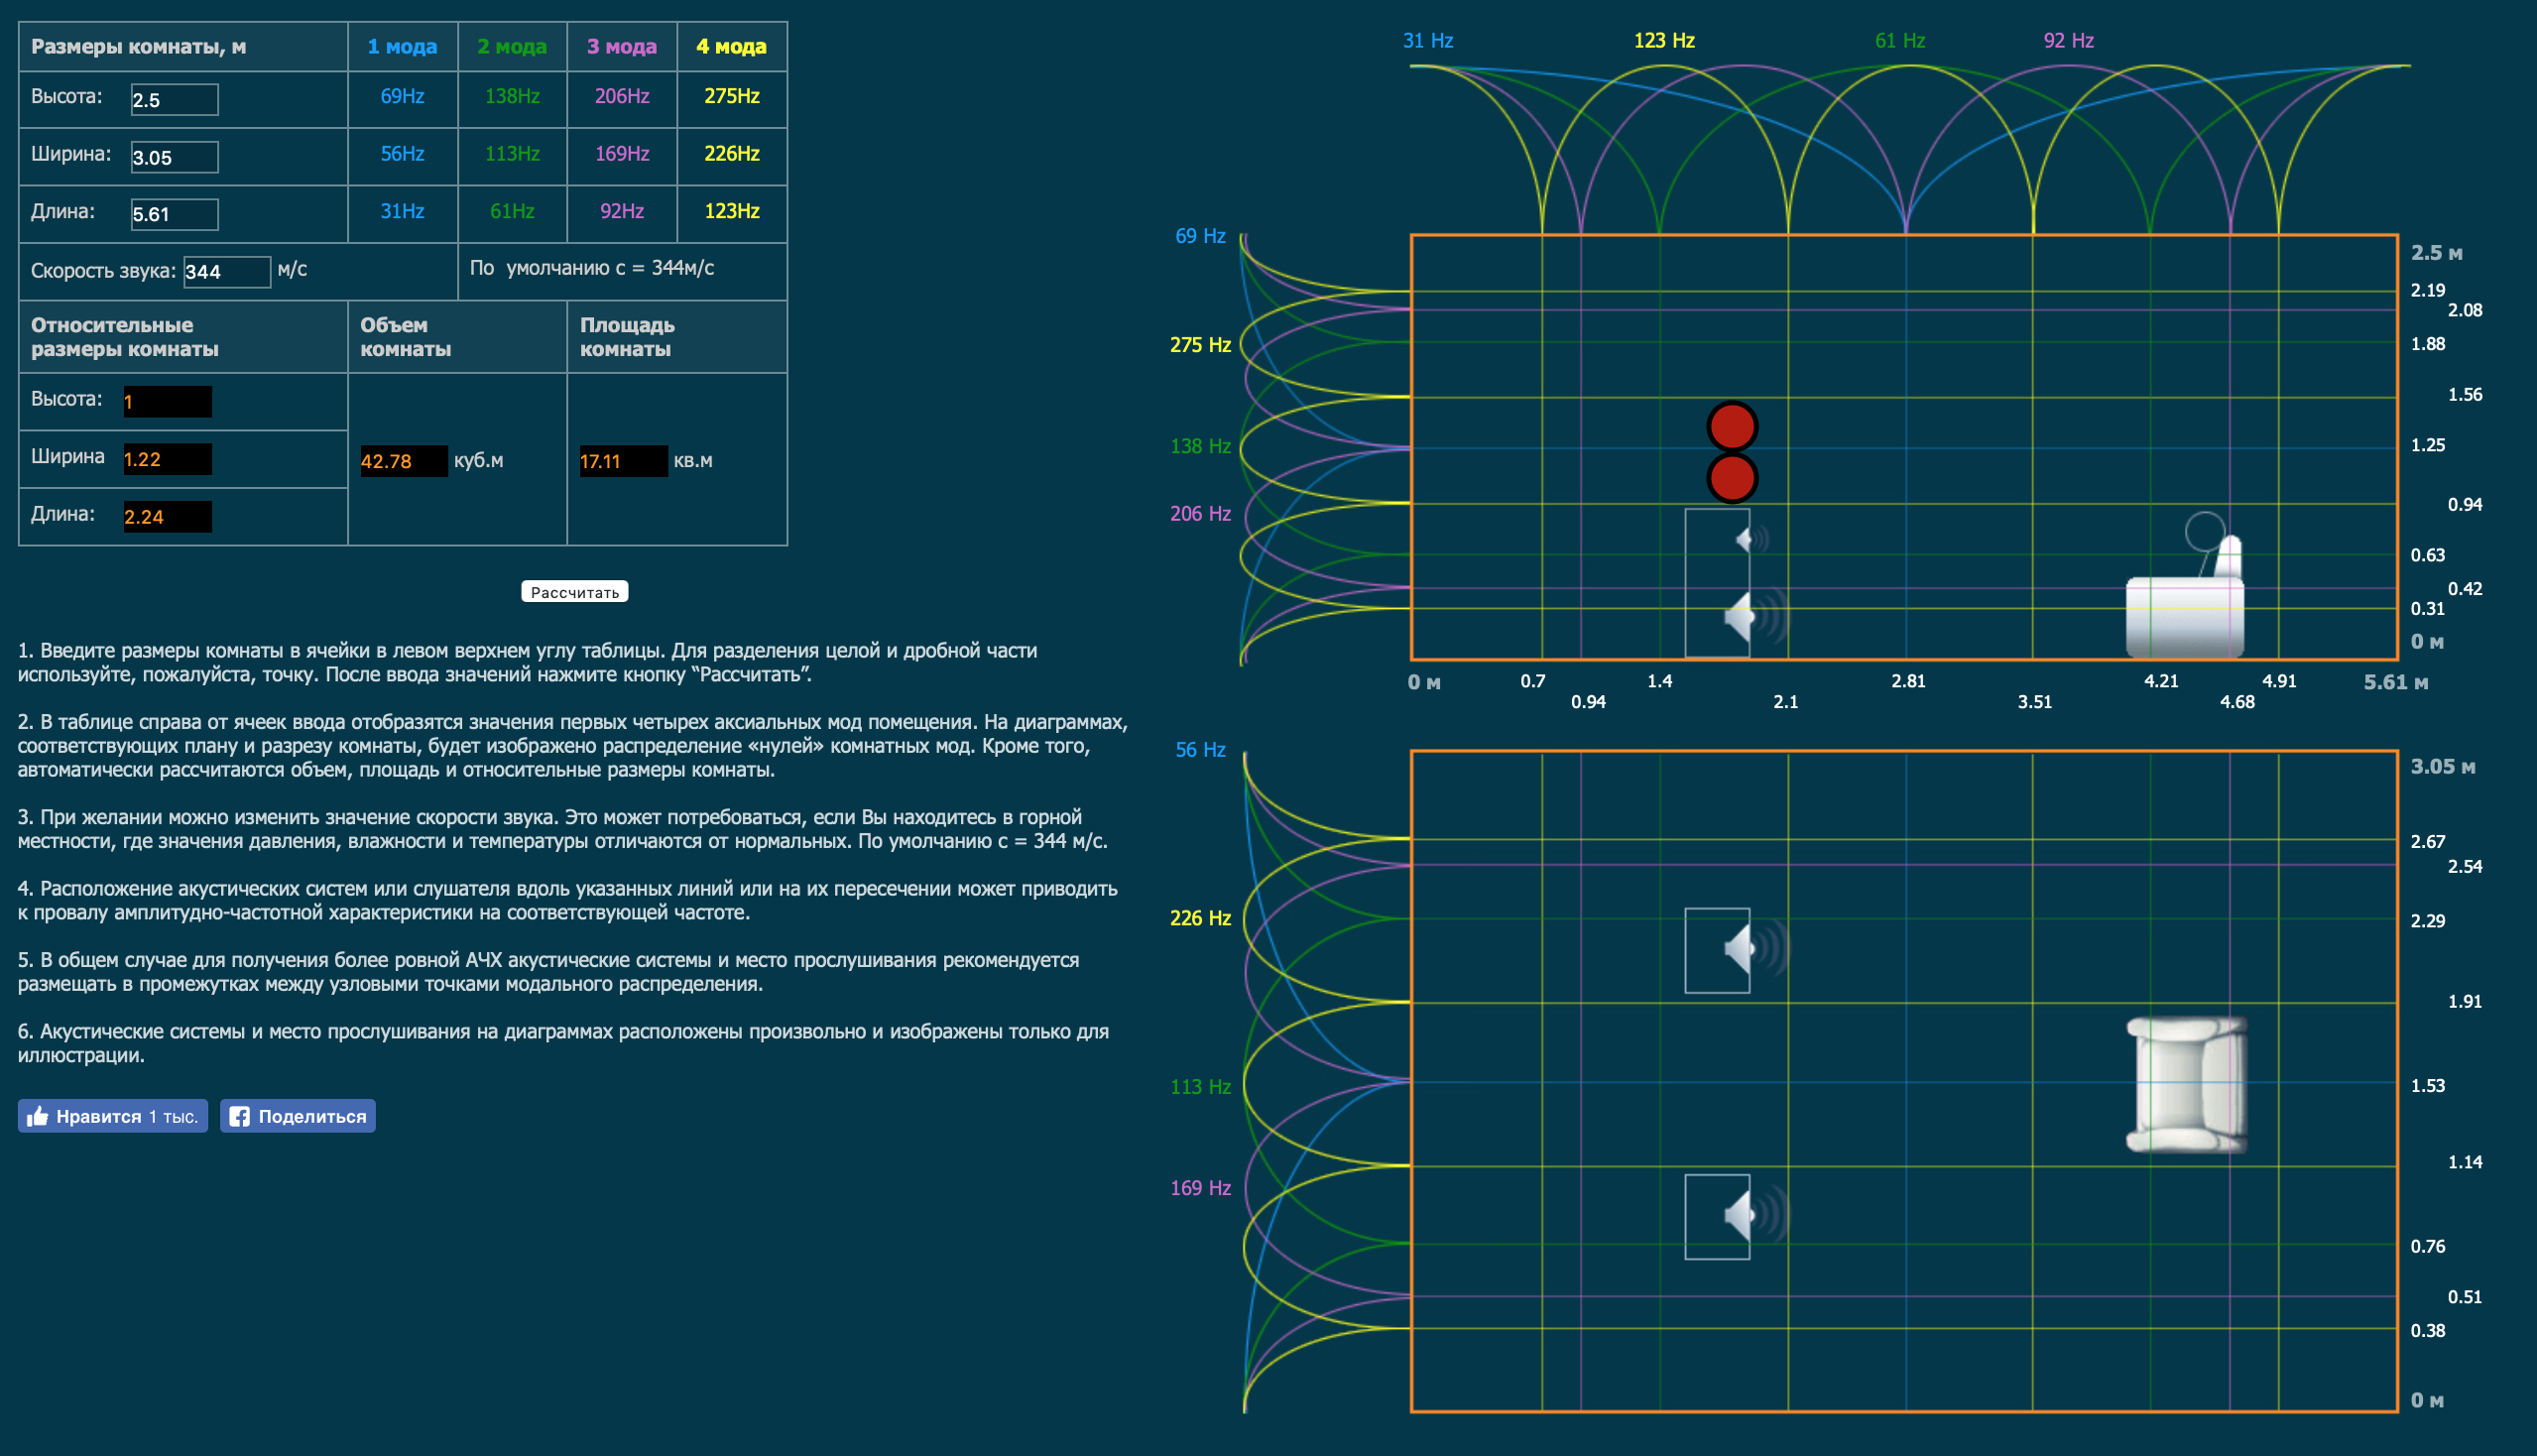Click the 4 мода column header
The image size is (2537, 1456).
coord(731,46)
